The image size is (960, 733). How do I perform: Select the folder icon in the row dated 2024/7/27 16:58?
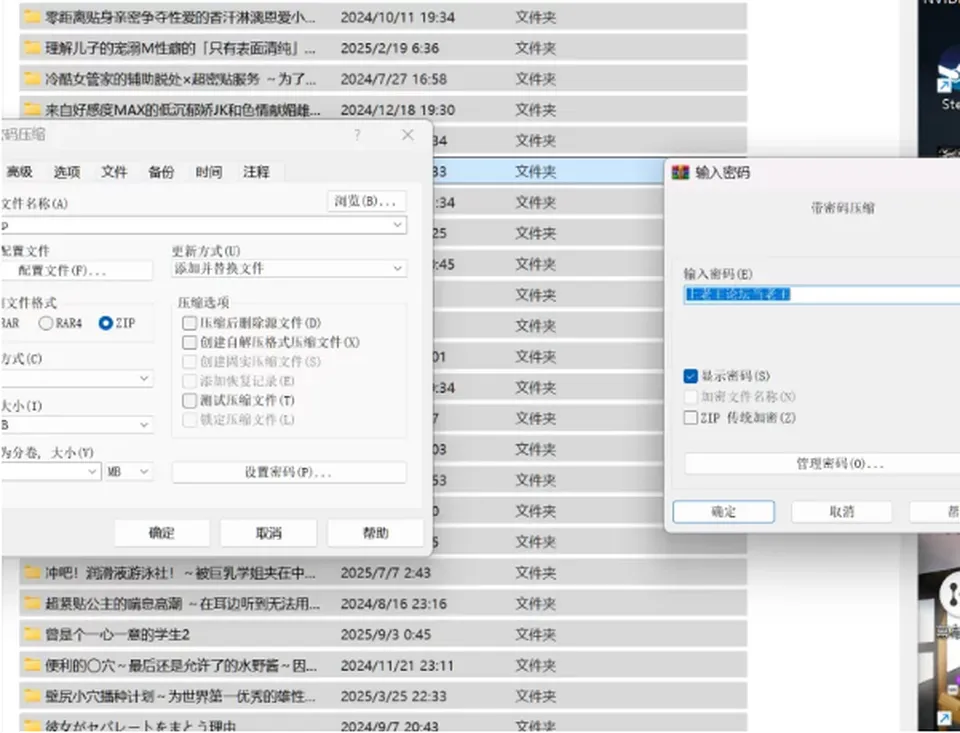pyautogui.click(x=31, y=79)
